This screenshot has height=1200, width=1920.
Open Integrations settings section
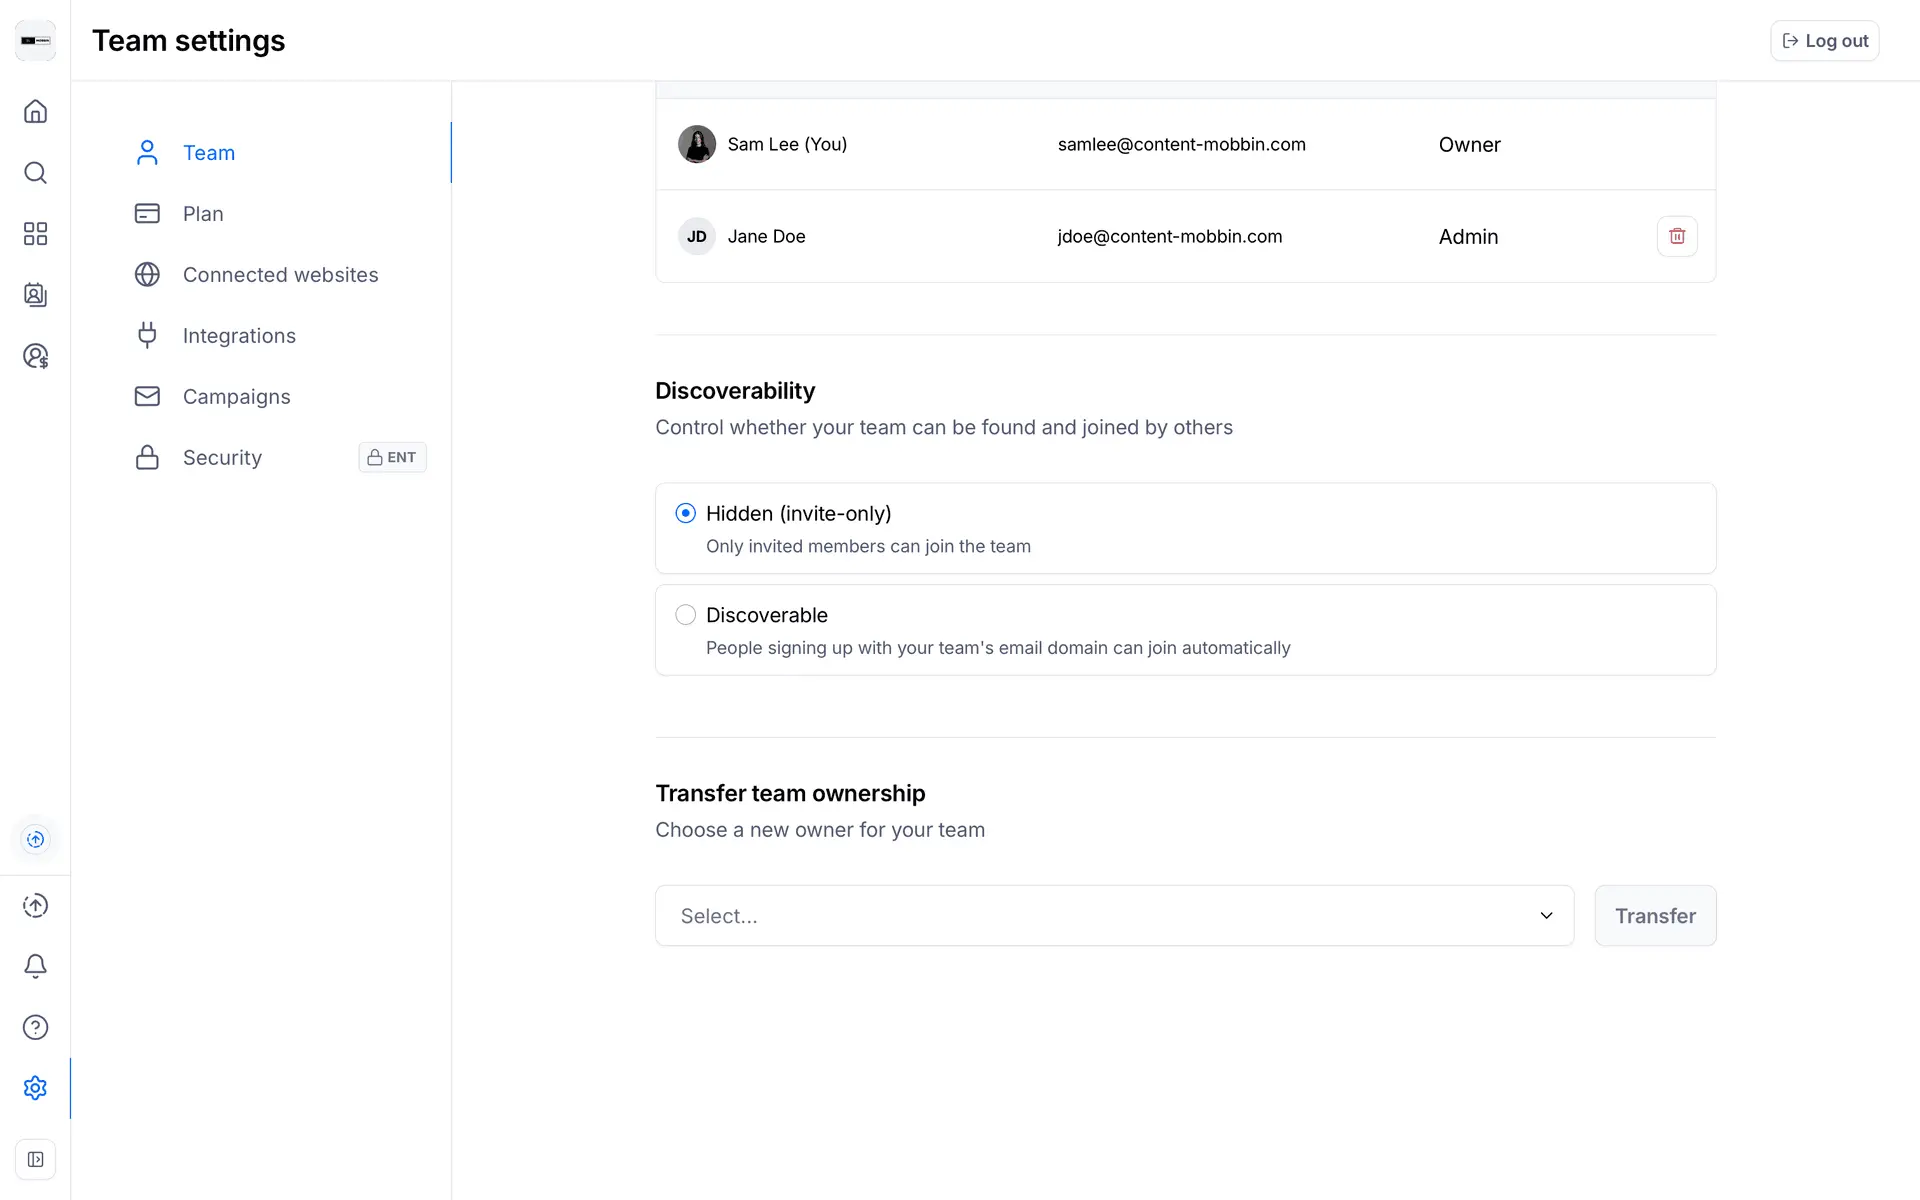[x=239, y=336]
